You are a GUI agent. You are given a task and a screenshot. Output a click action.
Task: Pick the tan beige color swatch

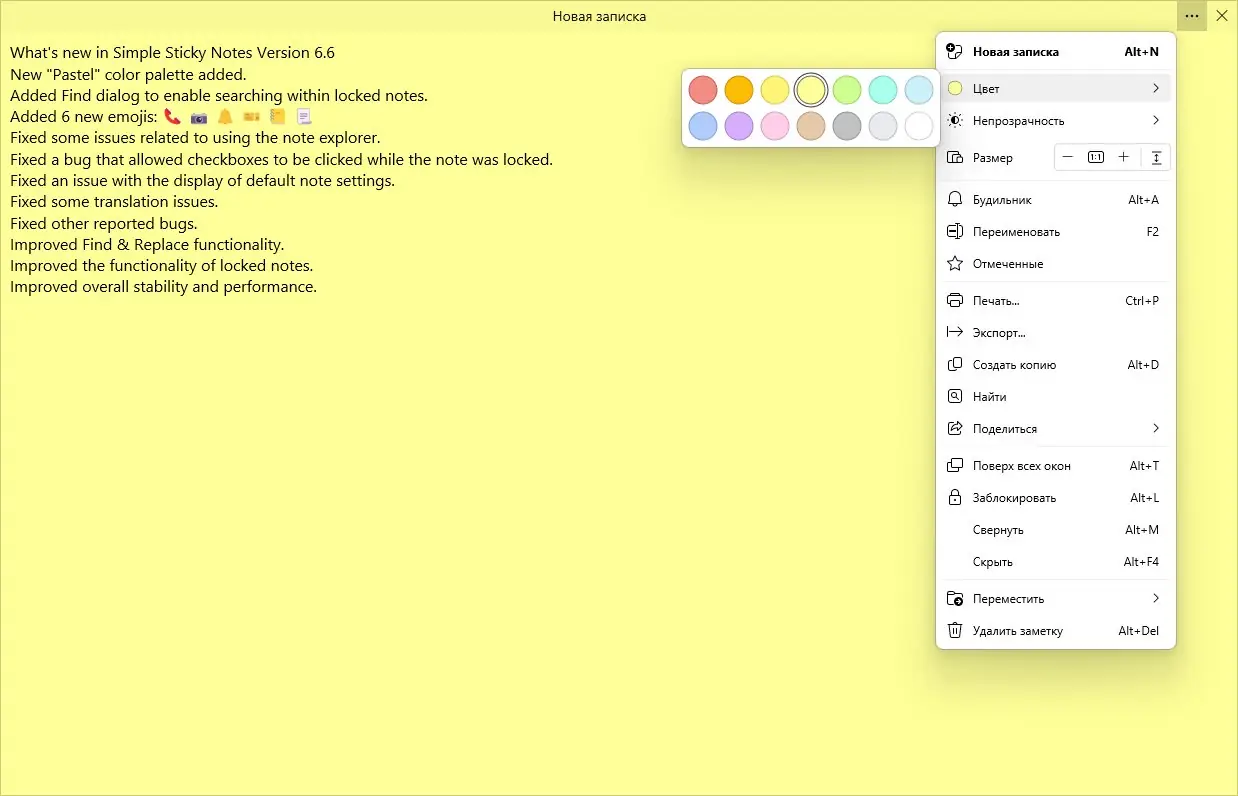811,126
